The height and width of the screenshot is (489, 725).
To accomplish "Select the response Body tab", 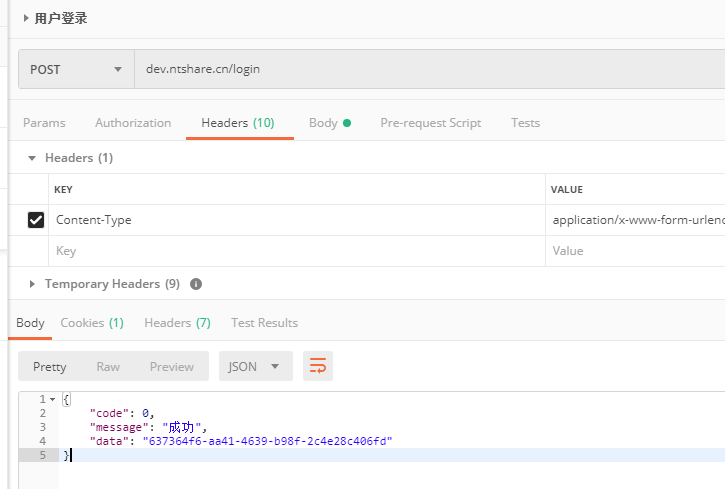I will [x=31, y=323].
